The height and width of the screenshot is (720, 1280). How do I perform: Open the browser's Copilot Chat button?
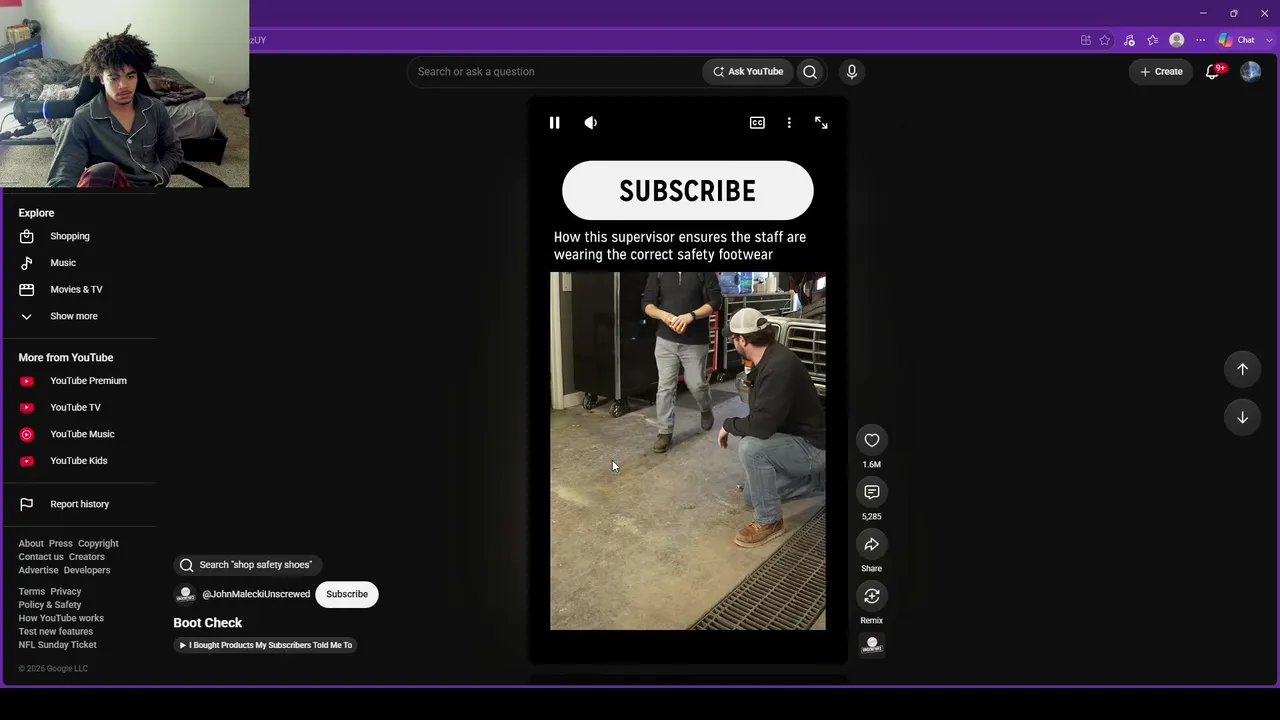[1237, 40]
